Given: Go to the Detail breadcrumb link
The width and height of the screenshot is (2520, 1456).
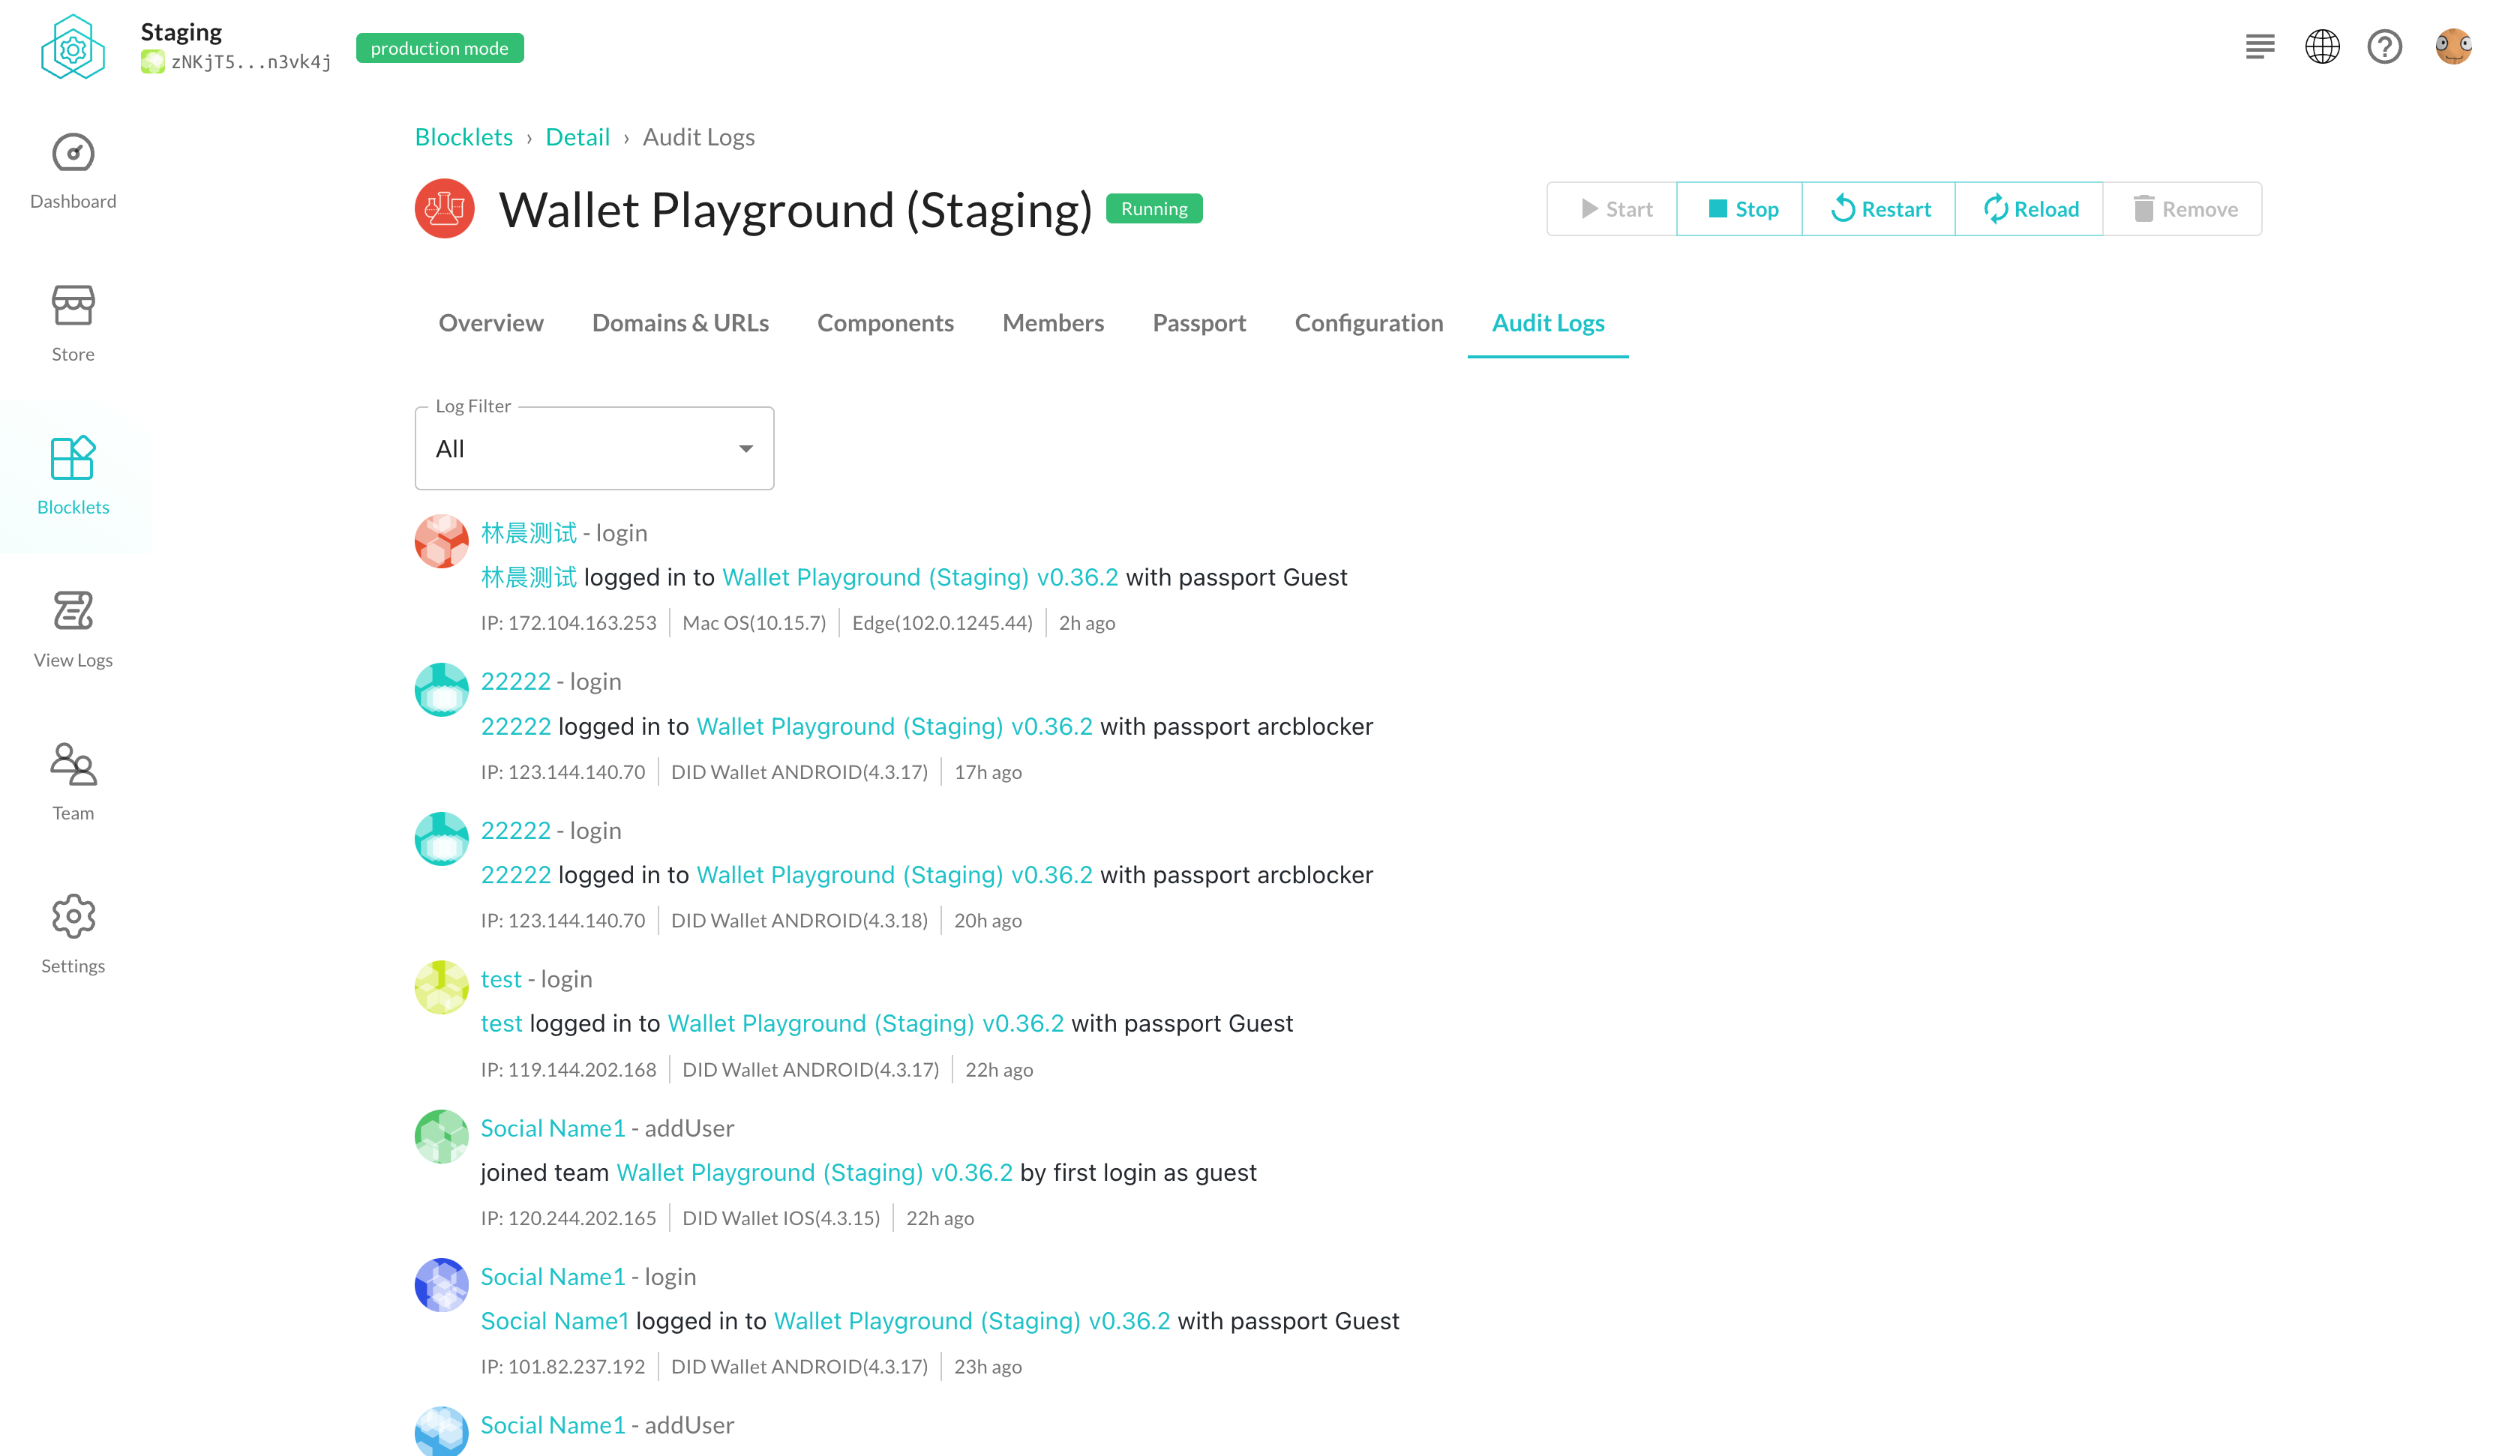Looking at the screenshot, I should [577, 137].
